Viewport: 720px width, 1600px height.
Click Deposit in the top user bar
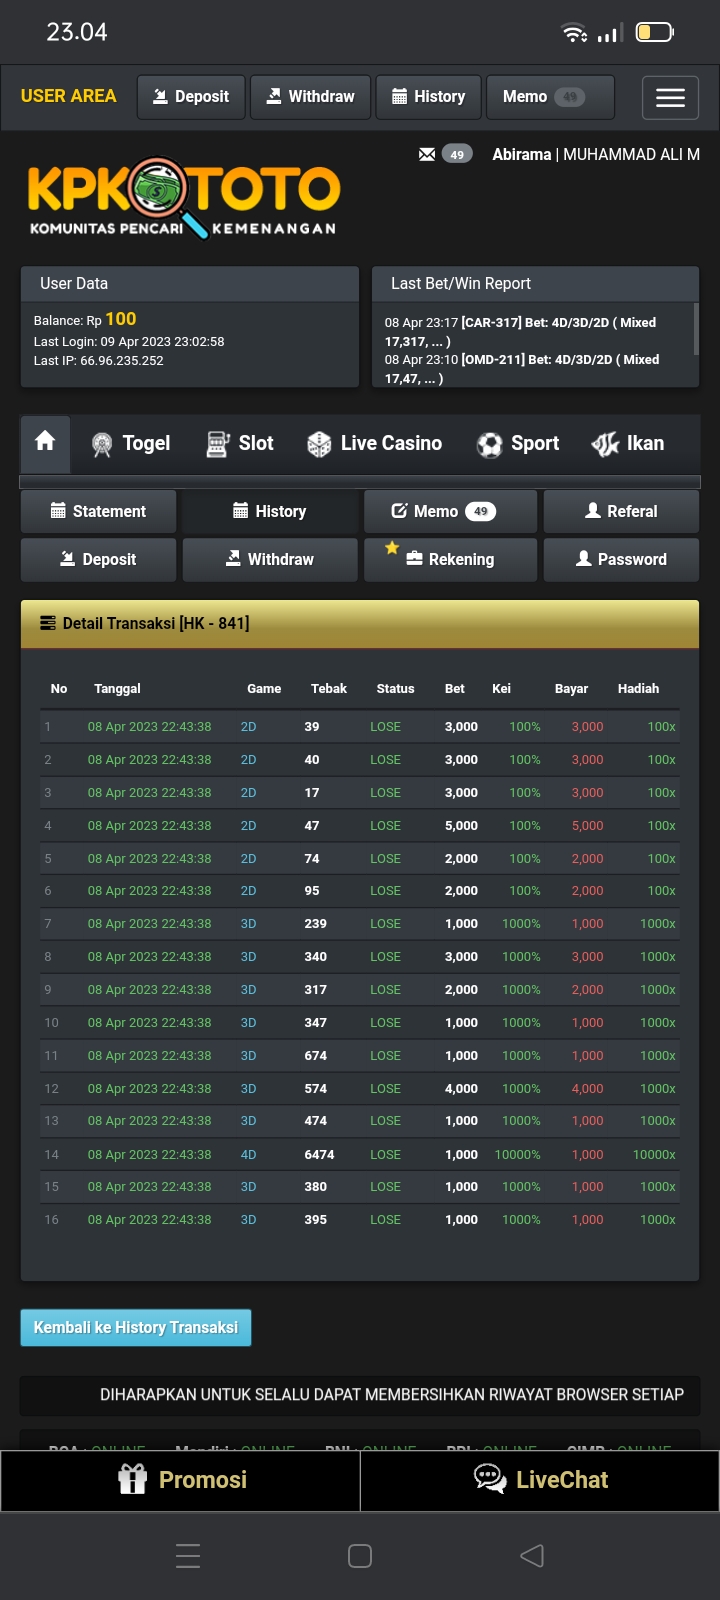(x=191, y=97)
